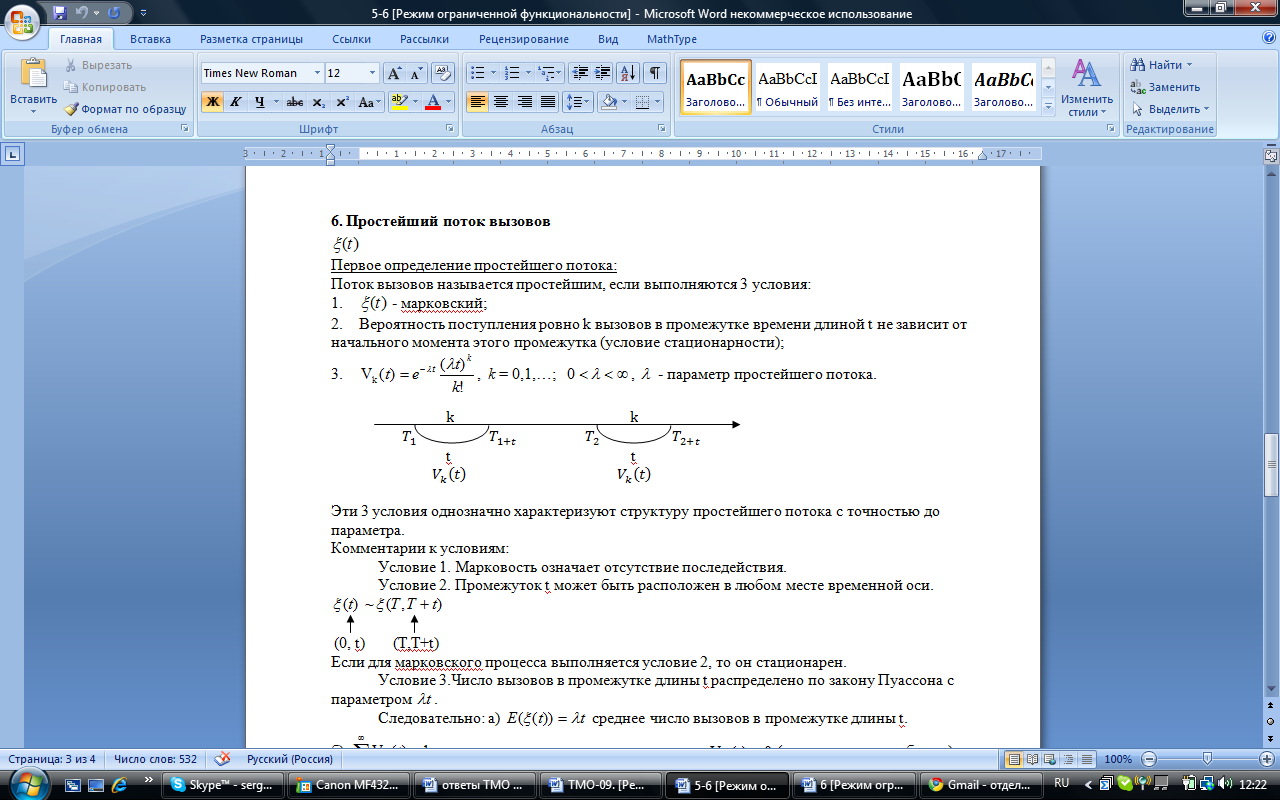Toggle superscript x² formatting
The image size is (1280, 800).
point(342,102)
